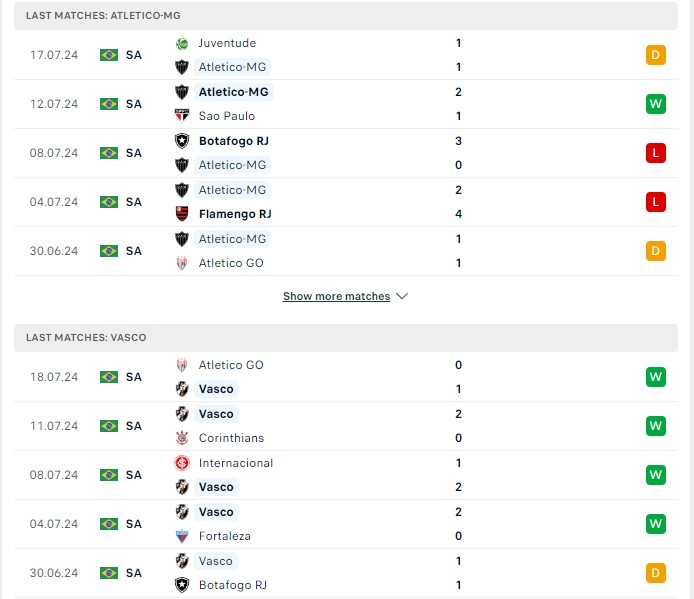Click the Juventude club crest icon
The image size is (694, 599).
click(x=182, y=43)
